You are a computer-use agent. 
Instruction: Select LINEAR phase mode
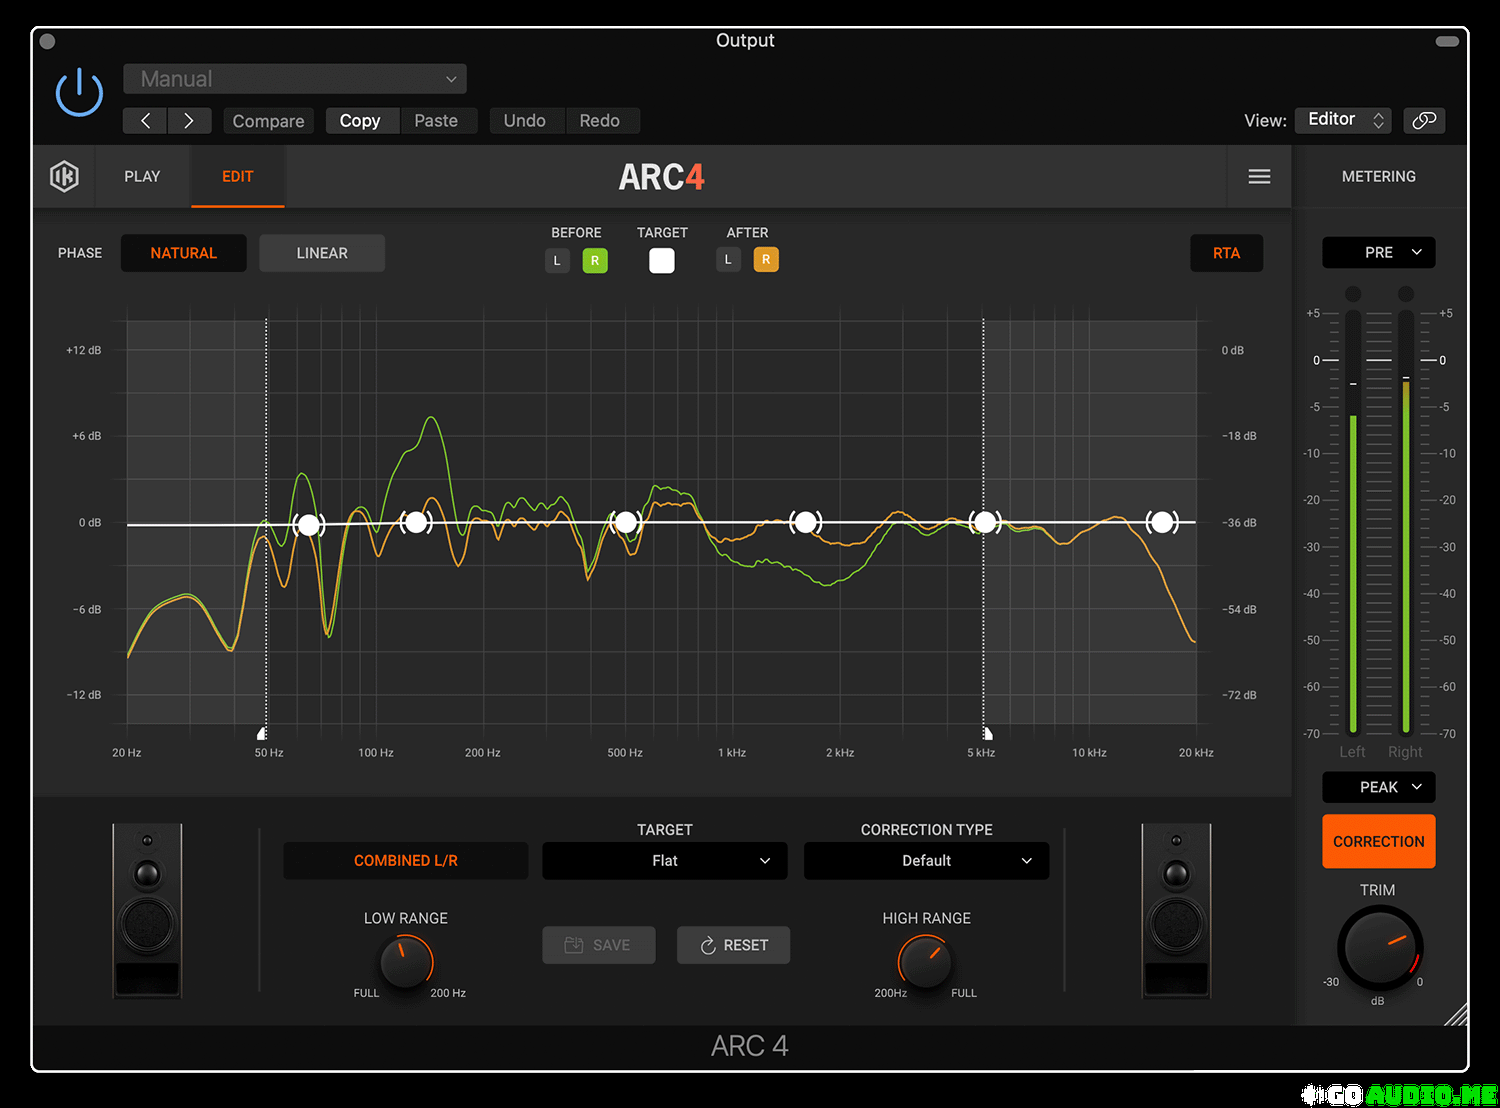(322, 253)
